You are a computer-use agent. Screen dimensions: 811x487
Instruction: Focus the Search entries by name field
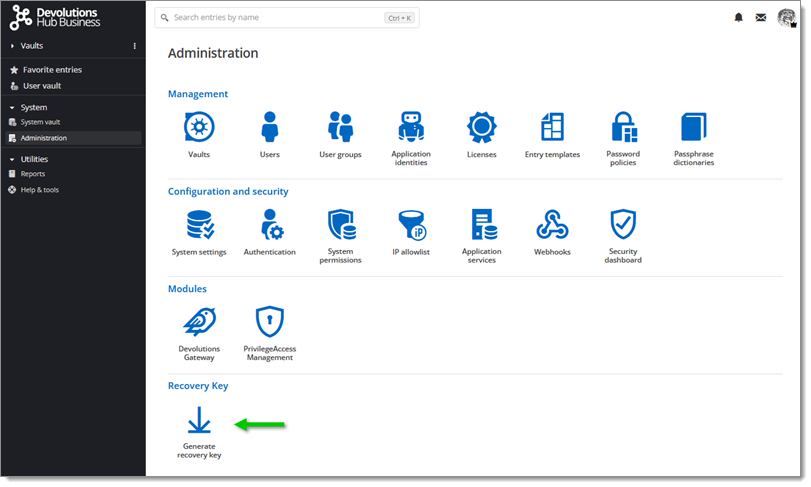(287, 18)
